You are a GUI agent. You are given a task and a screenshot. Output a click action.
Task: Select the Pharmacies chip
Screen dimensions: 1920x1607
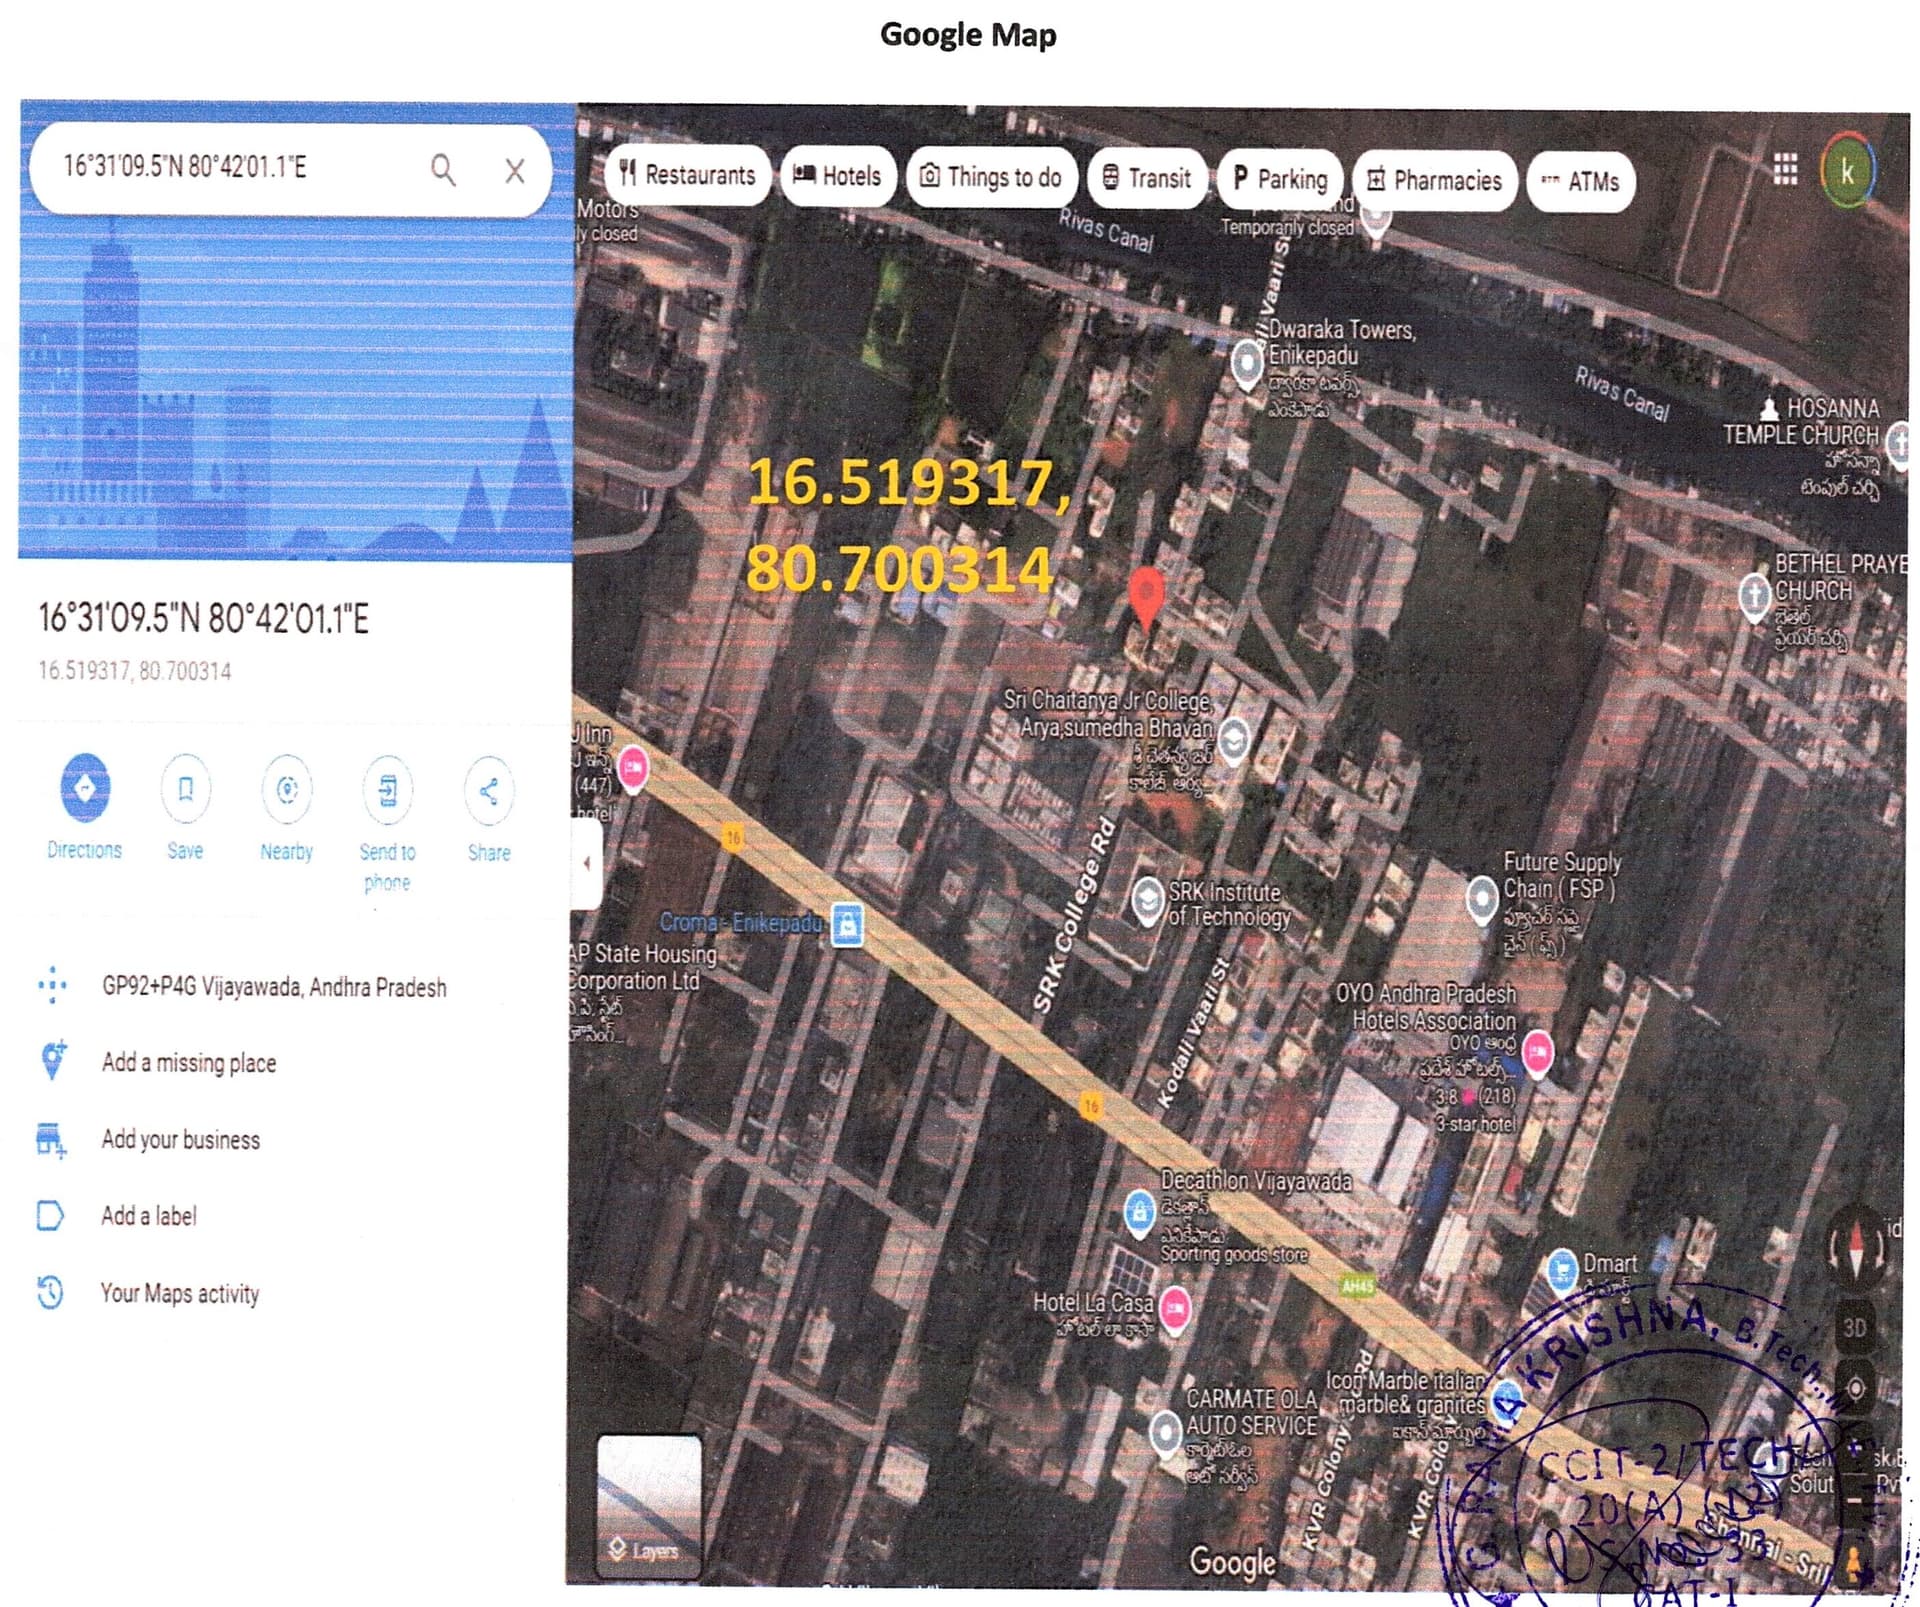click(1435, 181)
